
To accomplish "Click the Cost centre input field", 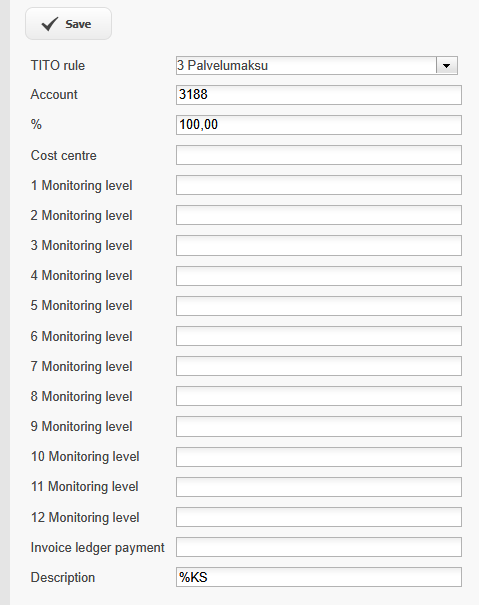I will (x=319, y=155).
